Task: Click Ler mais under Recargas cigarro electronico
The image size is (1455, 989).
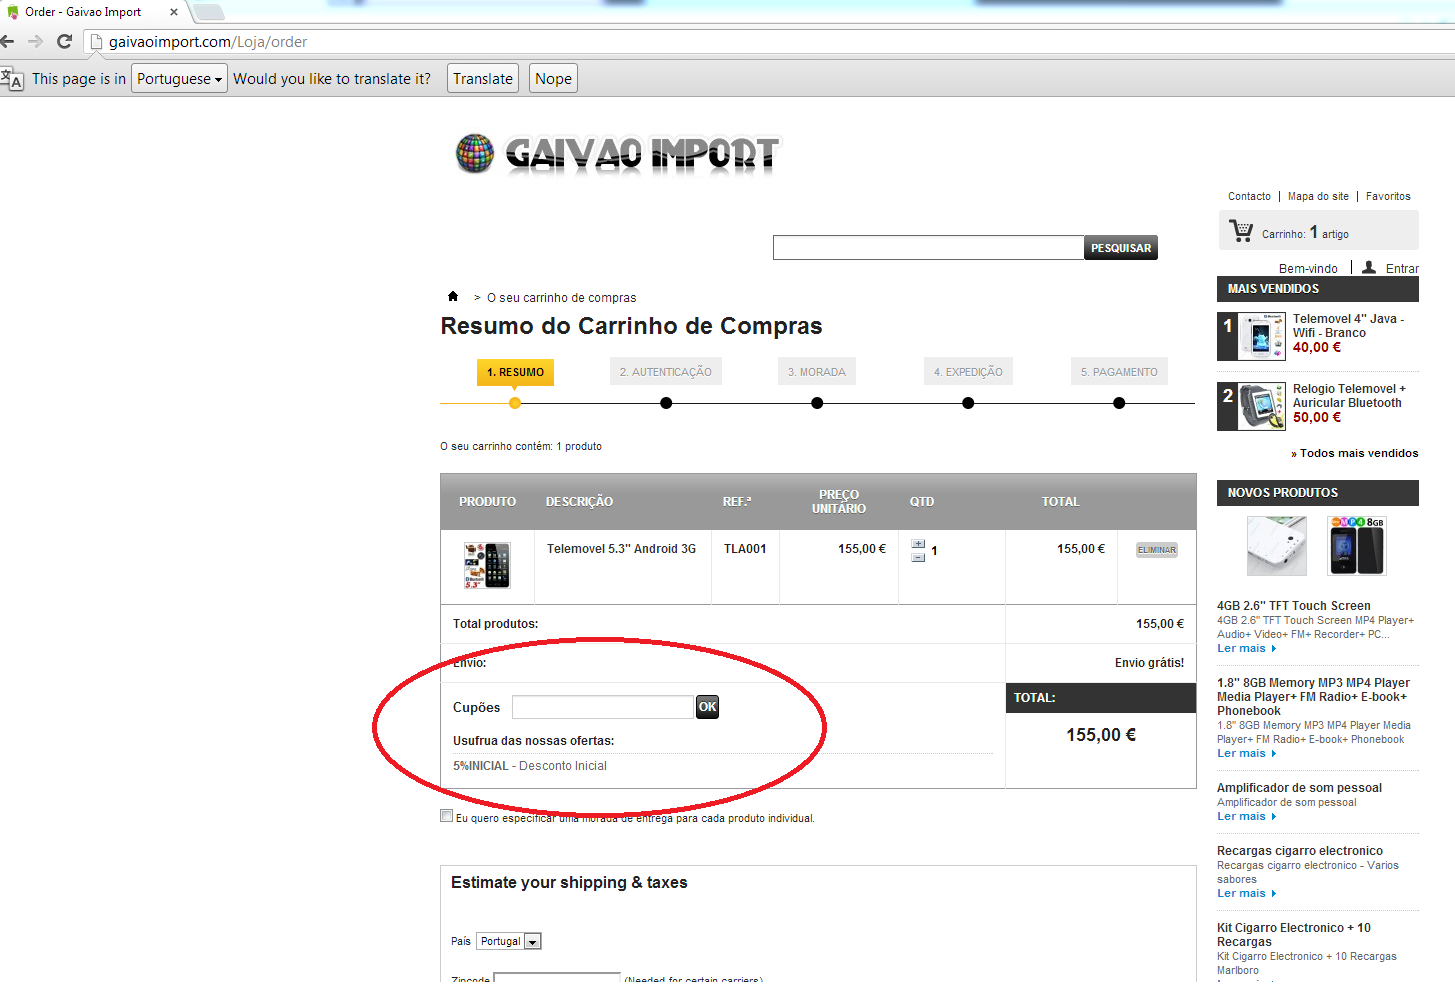Action: (x=1246, y=893)
